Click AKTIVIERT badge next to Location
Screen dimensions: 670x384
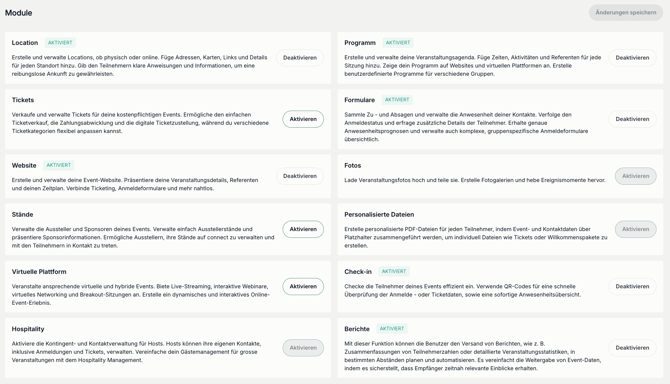click(x=60, y=43)
